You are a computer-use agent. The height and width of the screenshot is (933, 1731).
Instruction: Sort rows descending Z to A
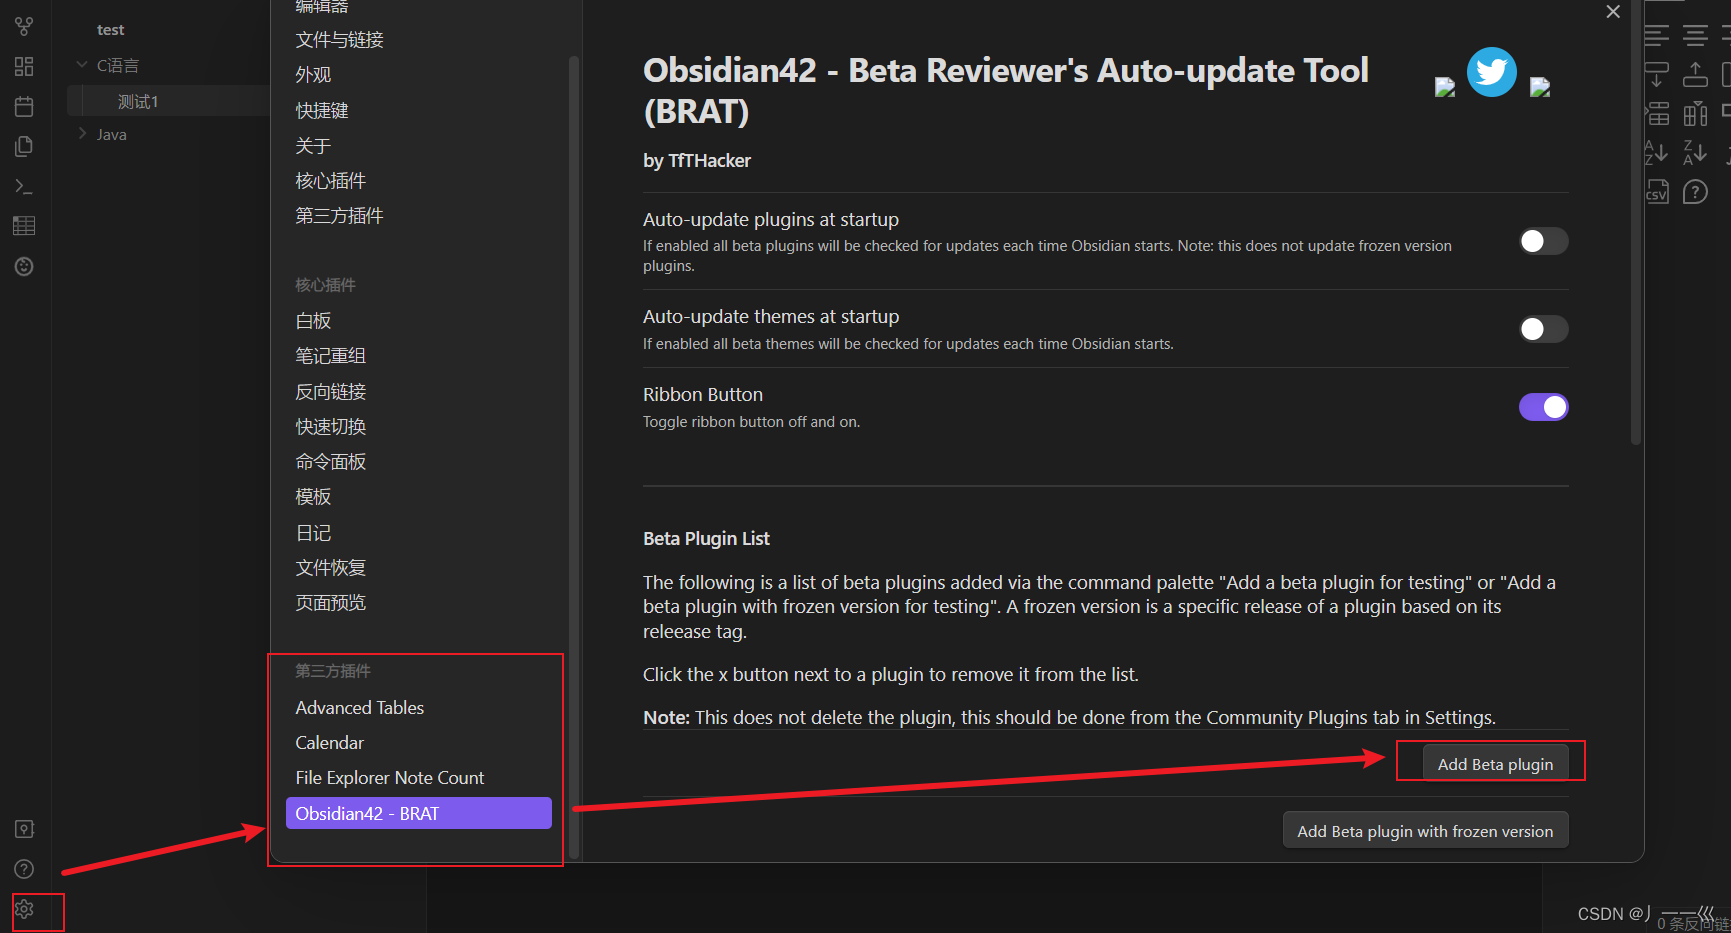1695,153
